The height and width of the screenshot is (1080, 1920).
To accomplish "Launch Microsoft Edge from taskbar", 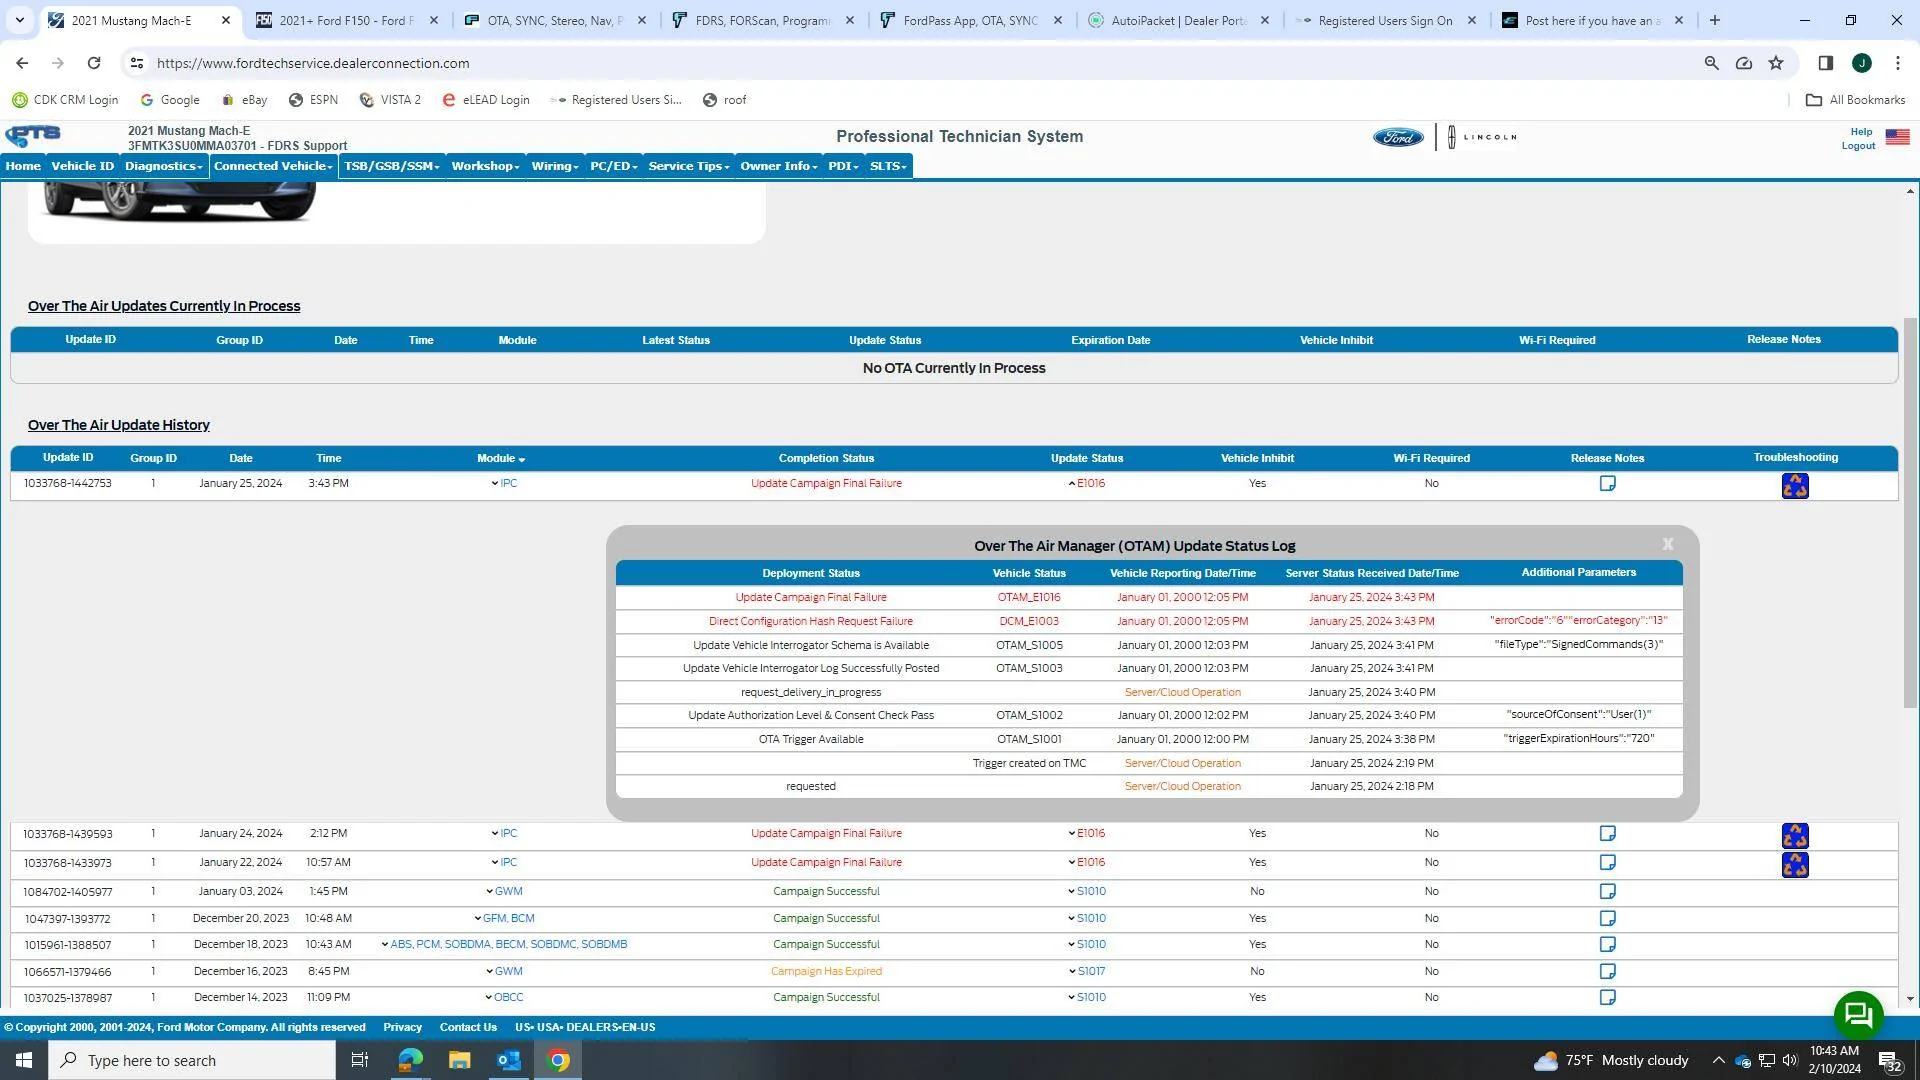I will pos(410,1060).
